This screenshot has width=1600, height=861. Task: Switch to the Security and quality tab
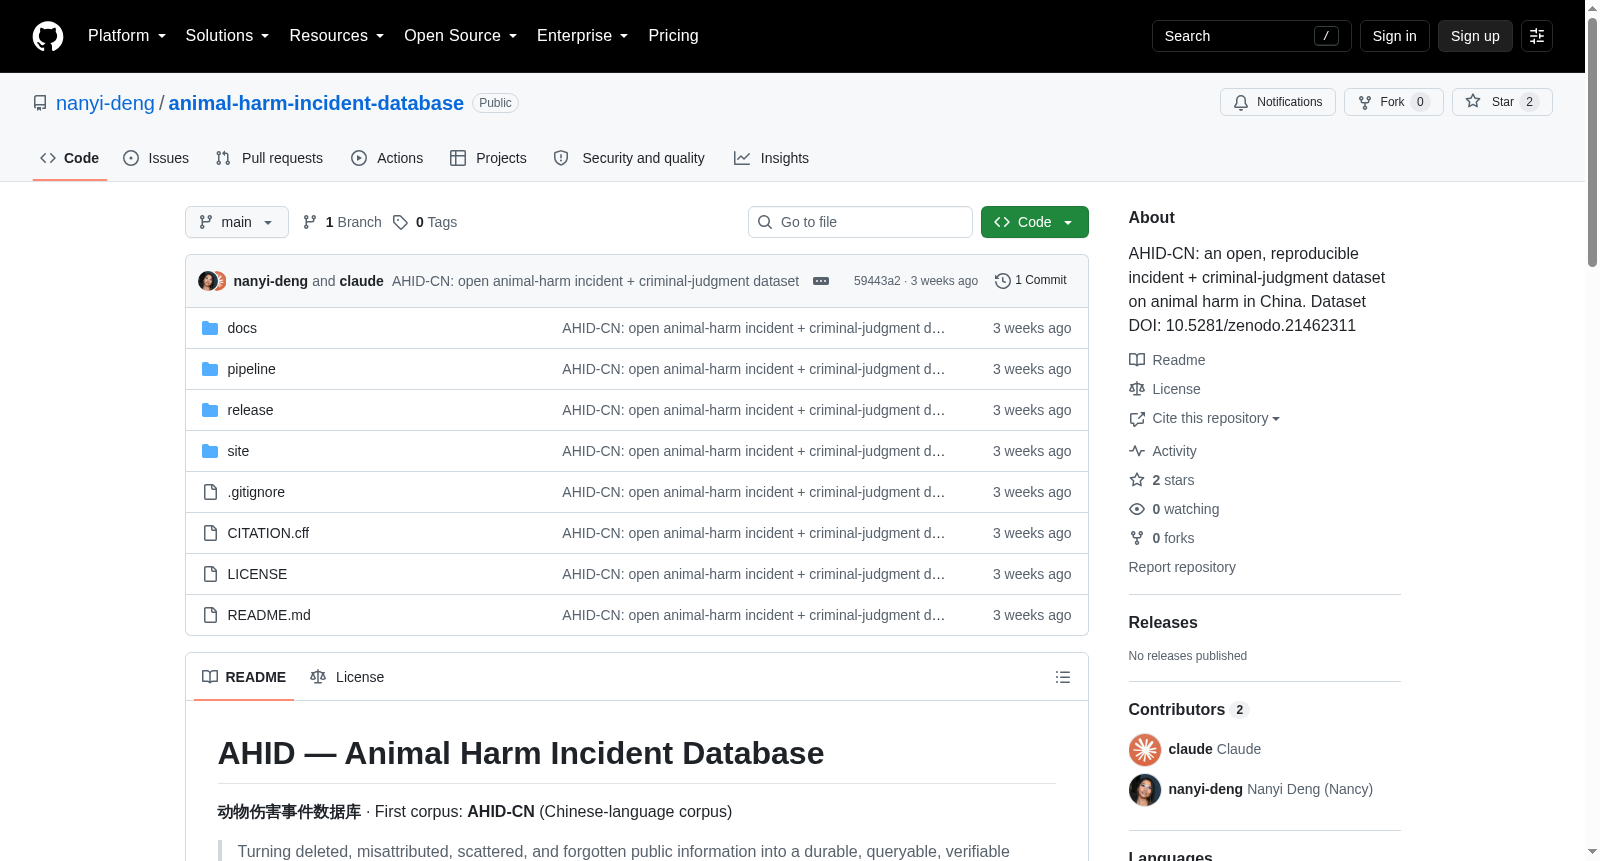(629, 158)
